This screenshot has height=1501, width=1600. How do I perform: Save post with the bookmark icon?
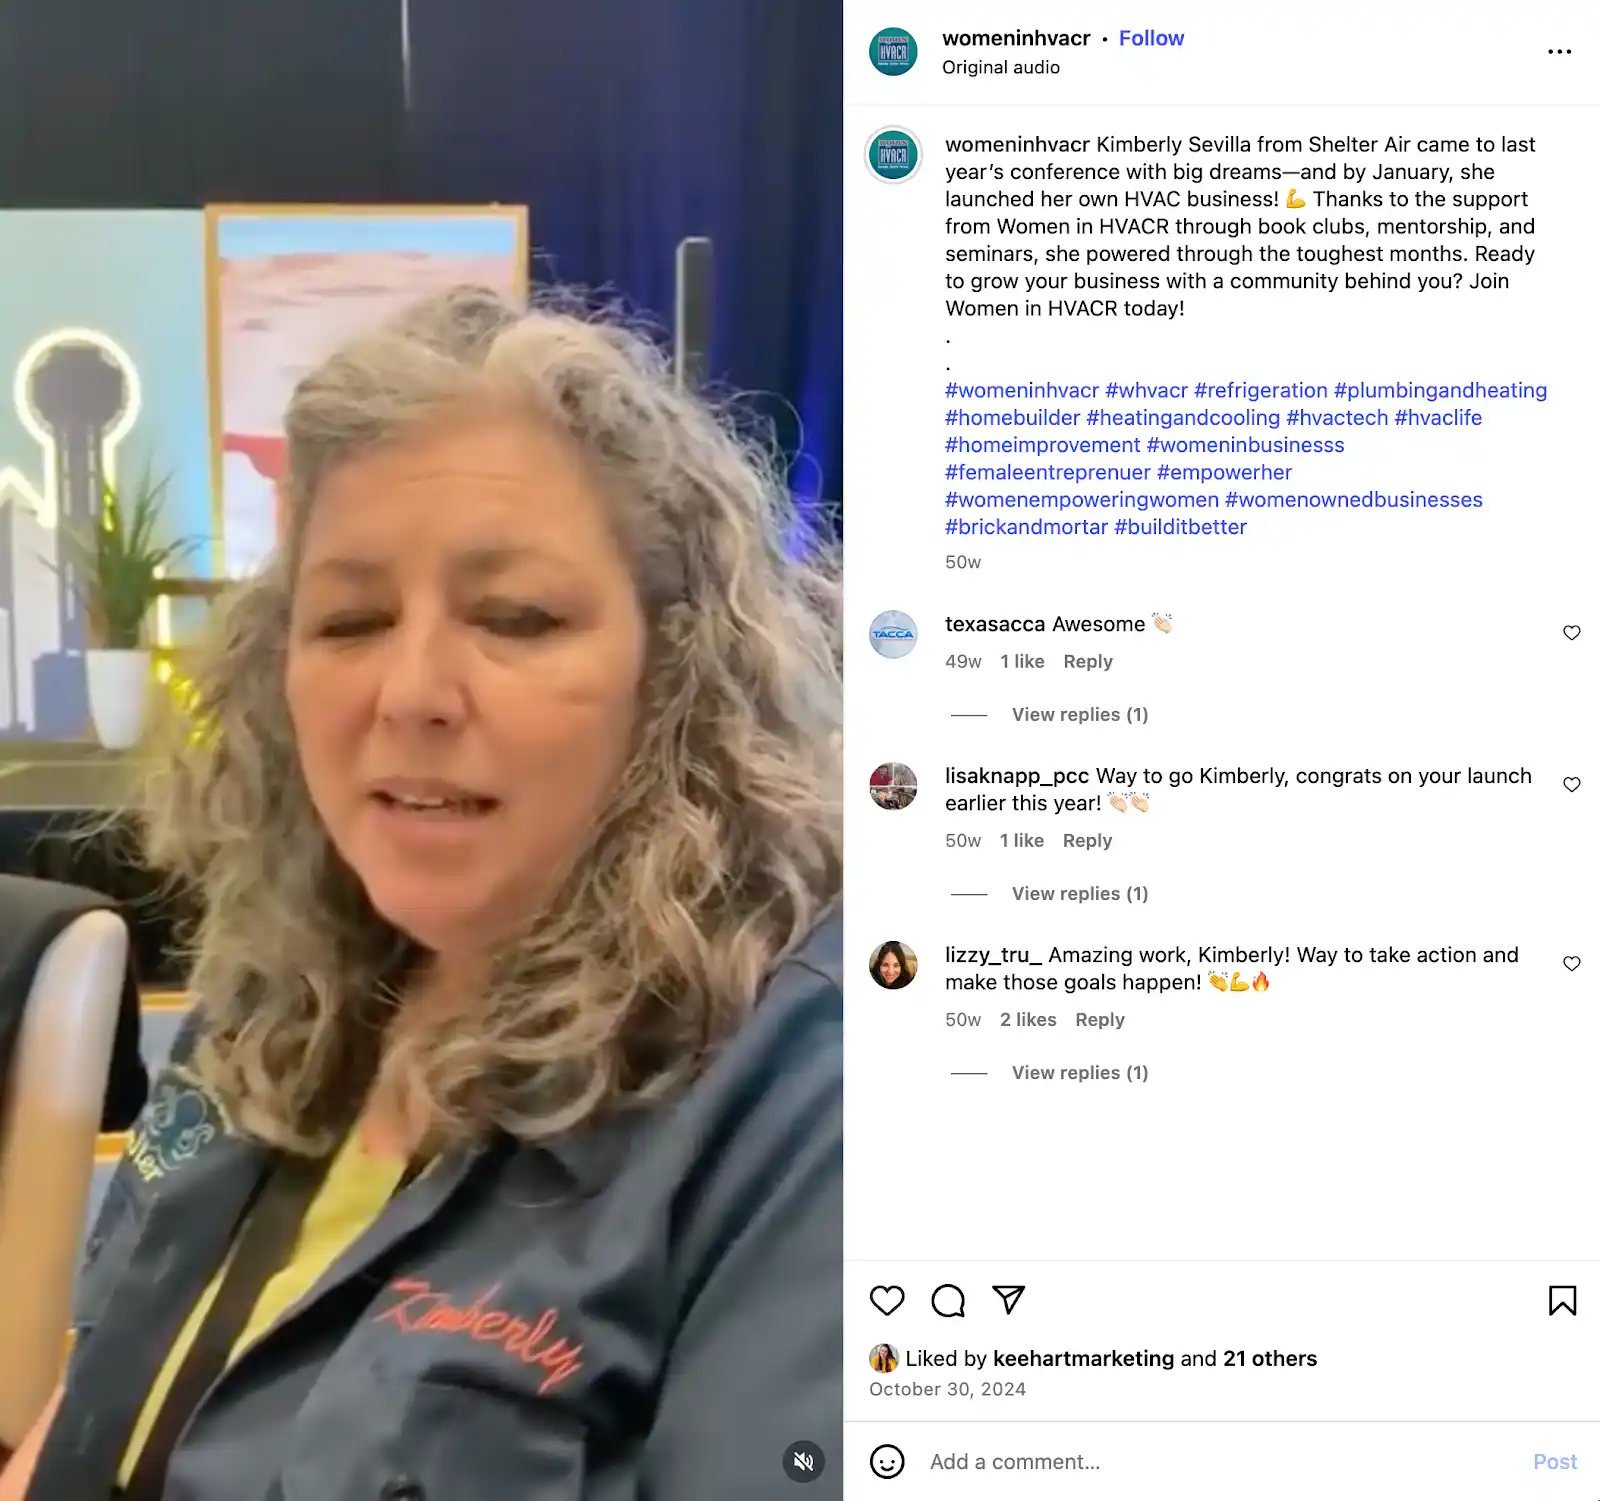[x=1562, y=1300]
